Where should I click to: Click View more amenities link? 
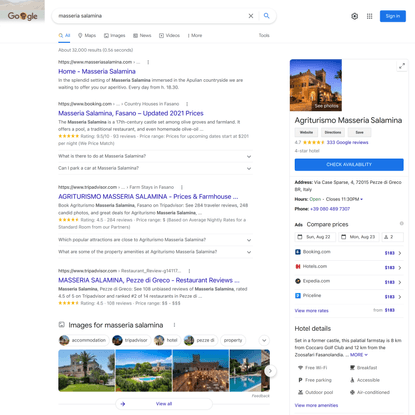click(x=316, y=405)
